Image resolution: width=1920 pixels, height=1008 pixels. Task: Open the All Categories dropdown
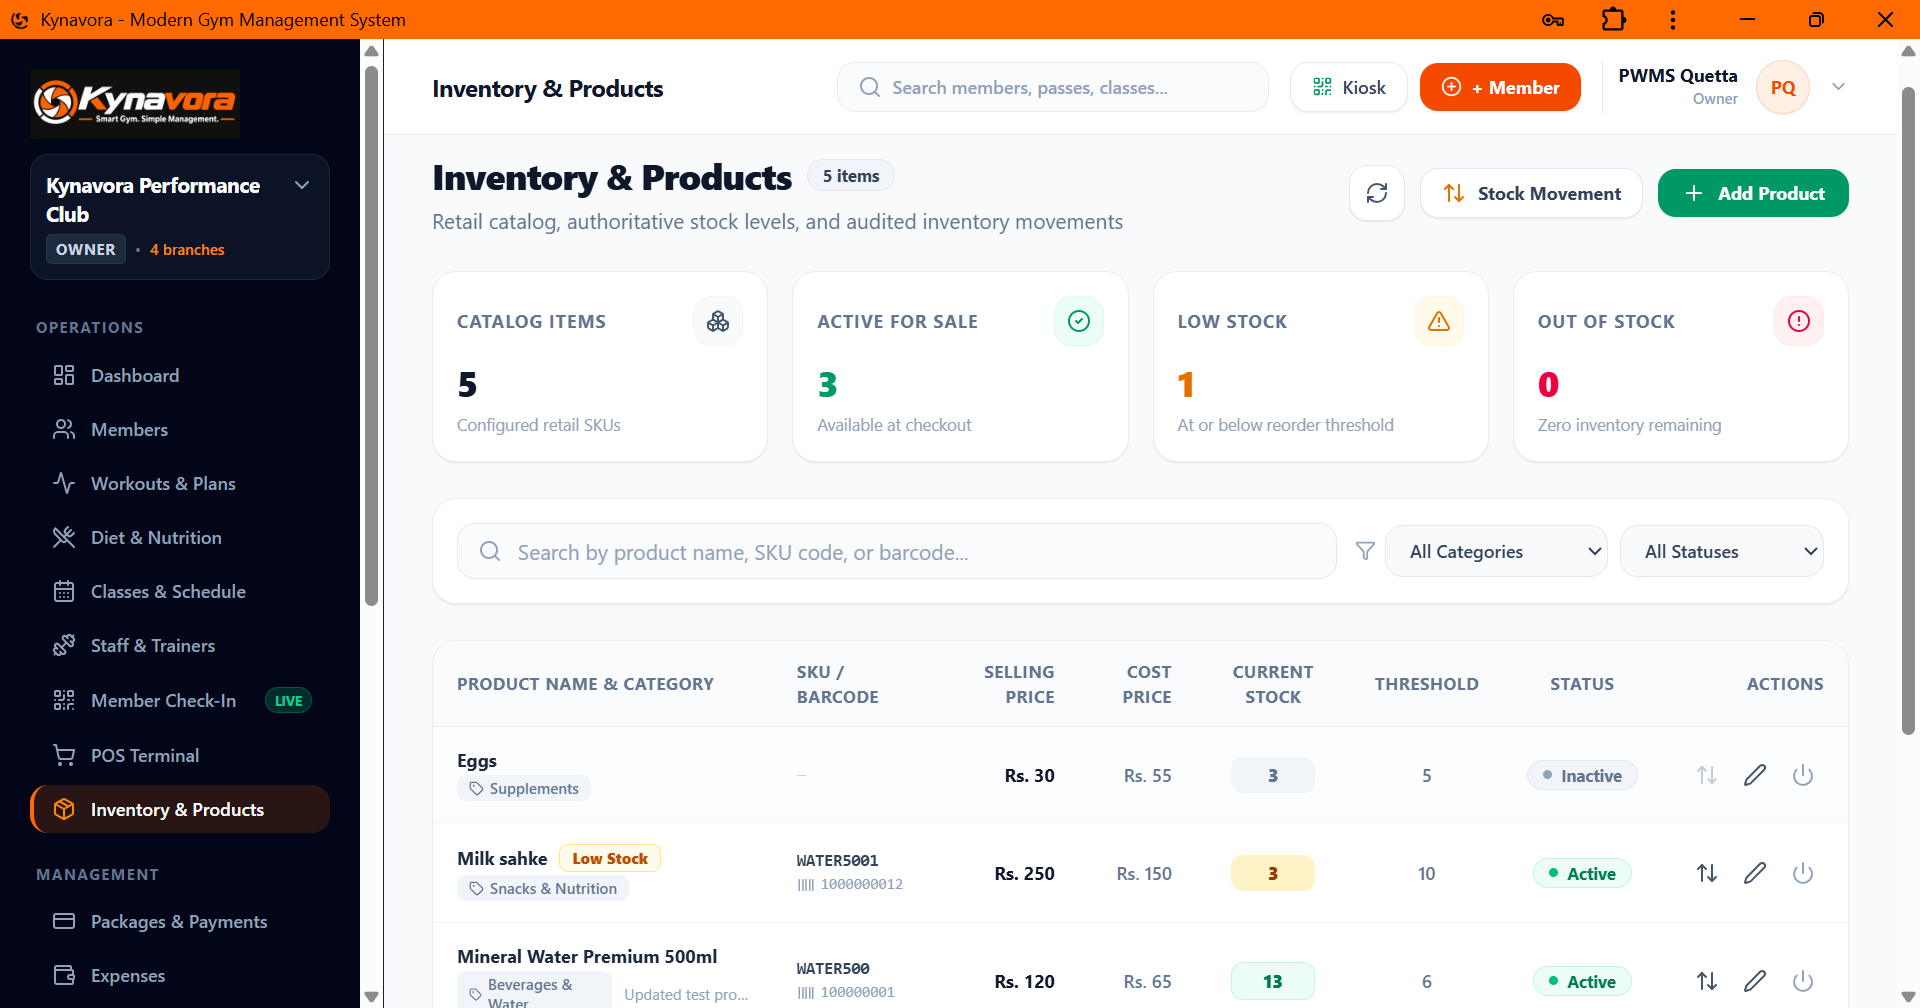click(x=1496, y=551)
